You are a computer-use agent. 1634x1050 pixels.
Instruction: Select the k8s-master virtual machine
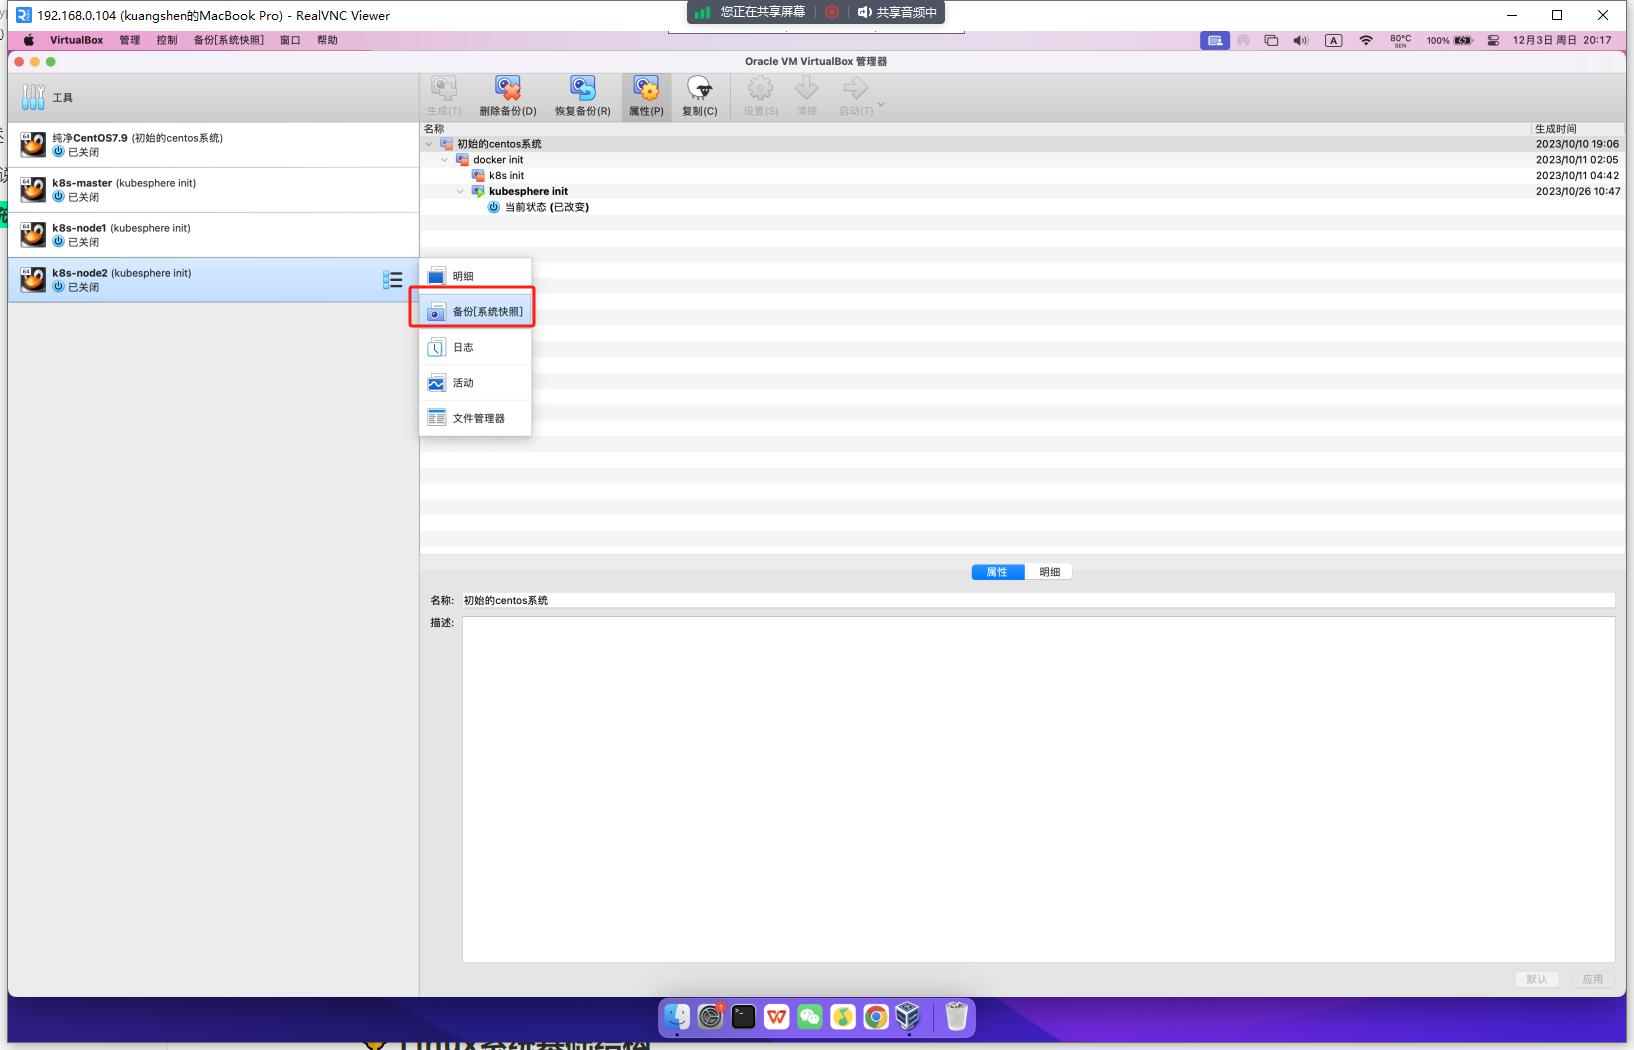pyautogui.click(x=213, y=190)
